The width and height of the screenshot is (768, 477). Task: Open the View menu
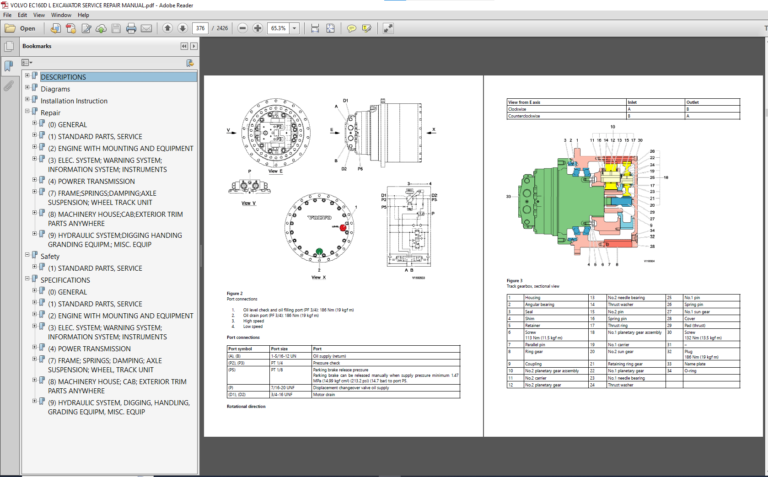pos(36,16)
